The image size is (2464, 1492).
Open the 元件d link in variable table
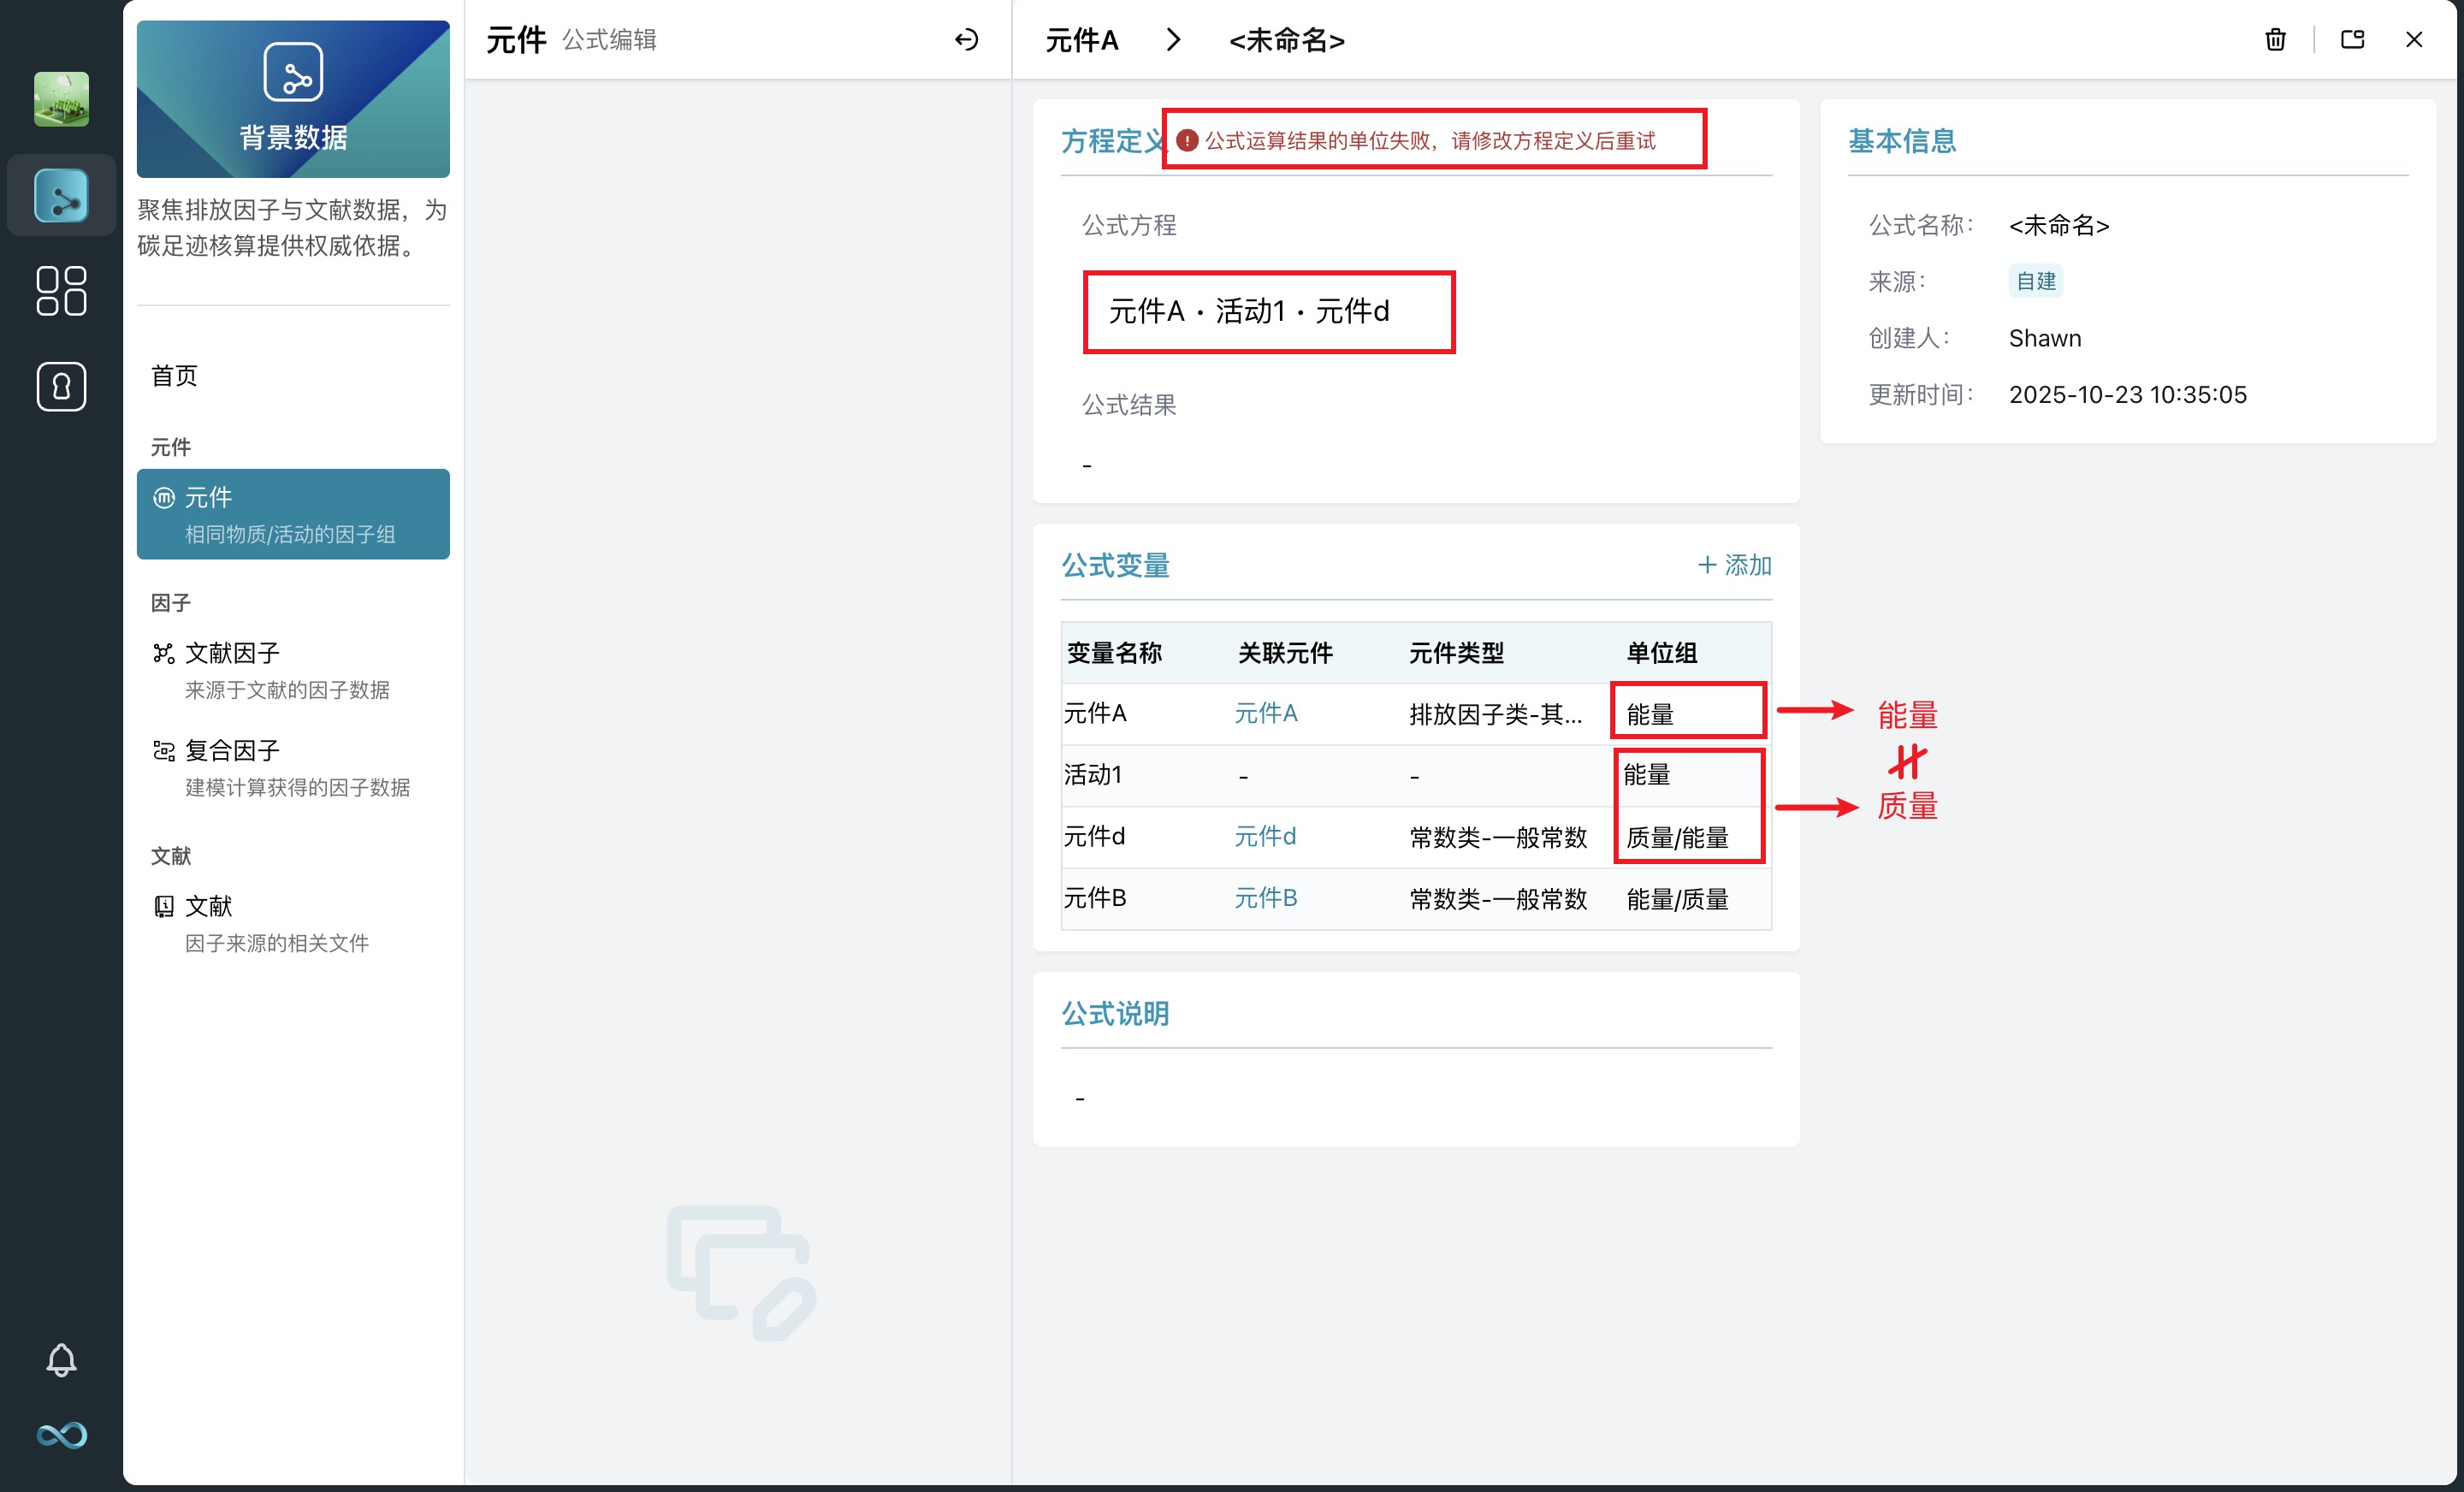1265,836
